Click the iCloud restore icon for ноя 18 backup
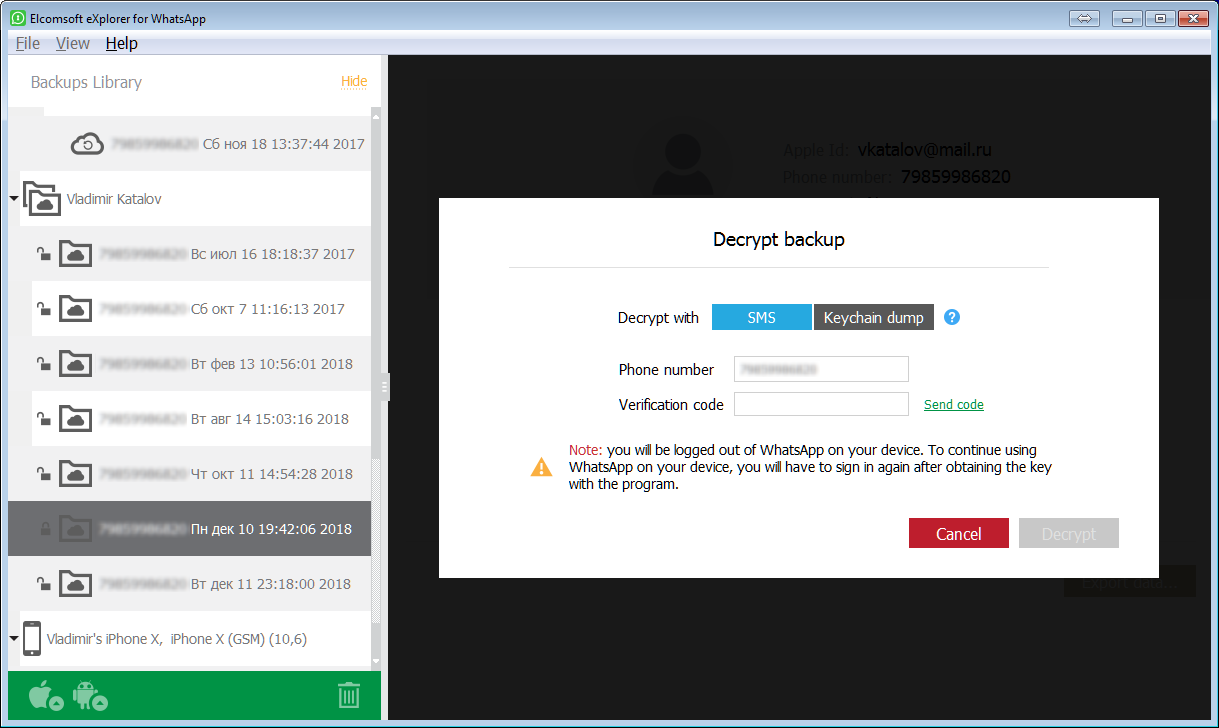The width and height of the screenshot is (1219, 728). [87, 144]
